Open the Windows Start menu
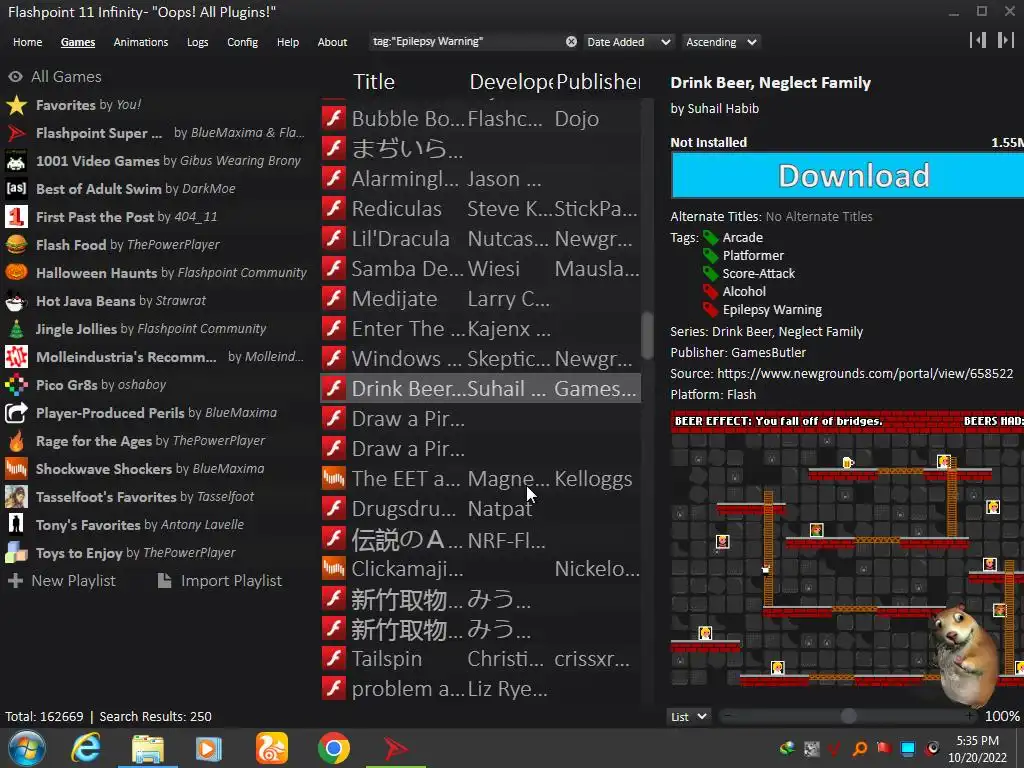Screen dimensions: 1024x768 27,748
